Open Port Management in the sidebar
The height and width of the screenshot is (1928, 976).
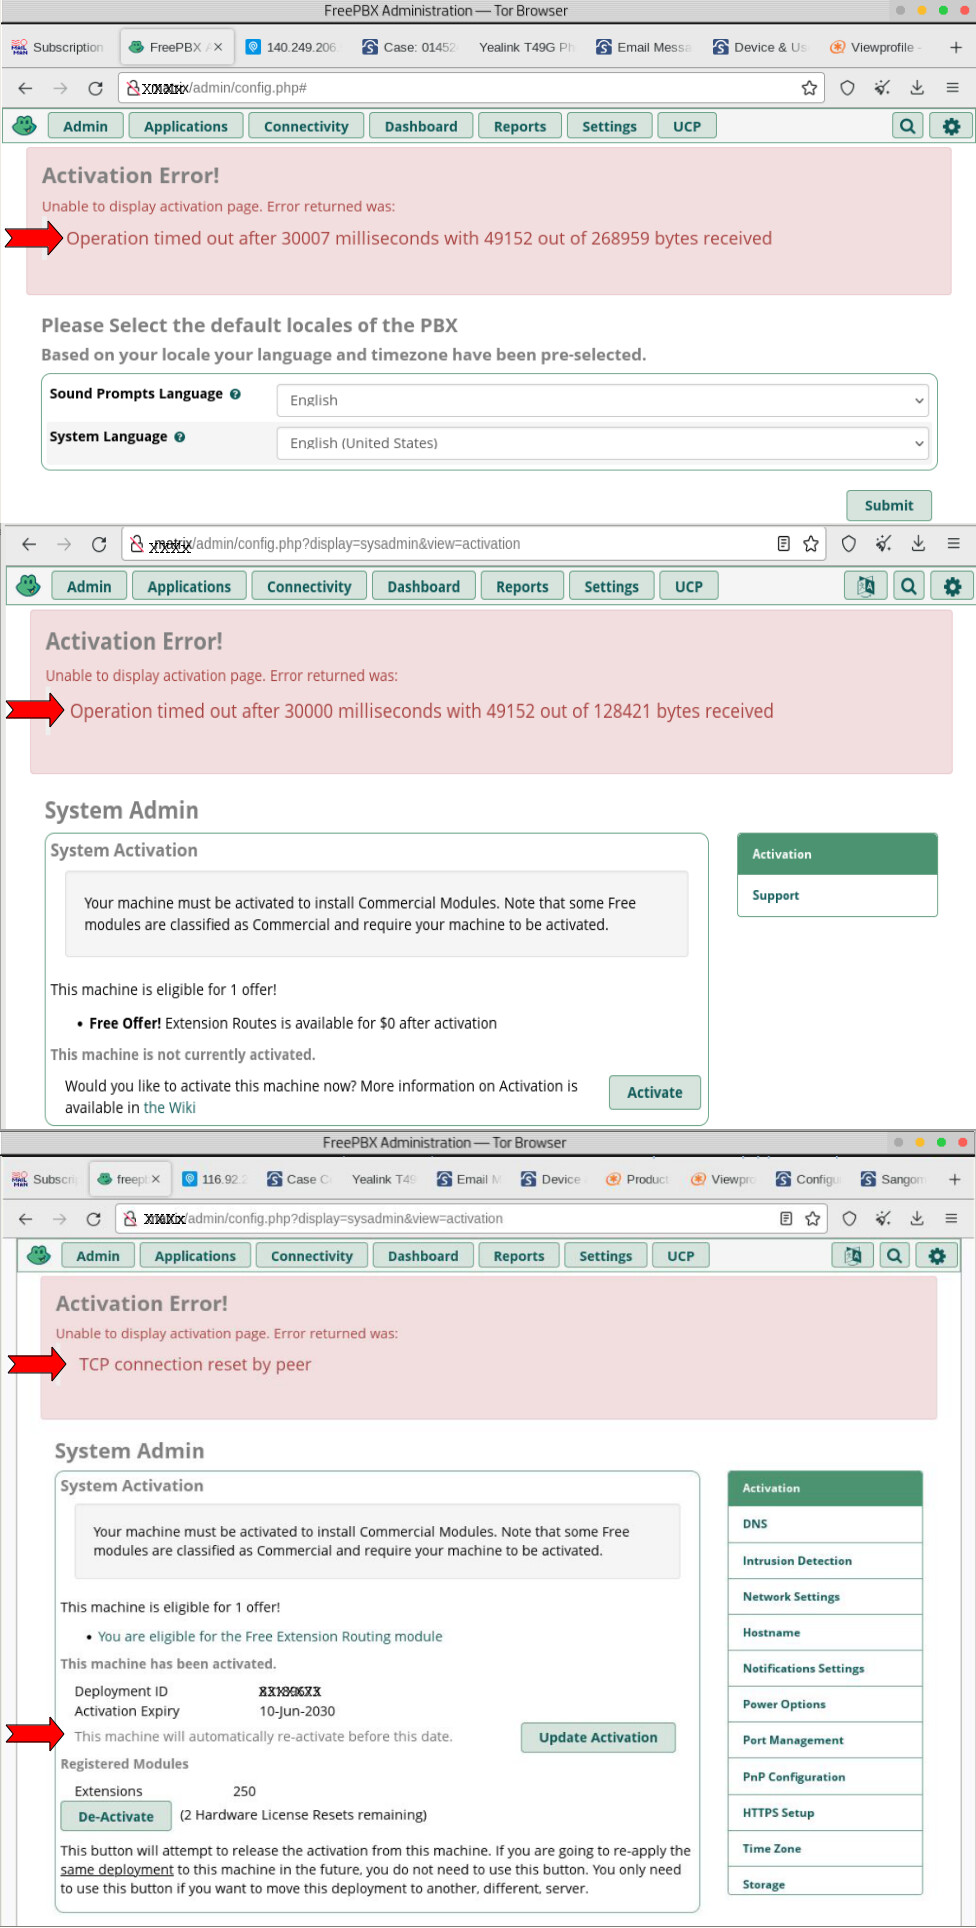coord(825,1740)
